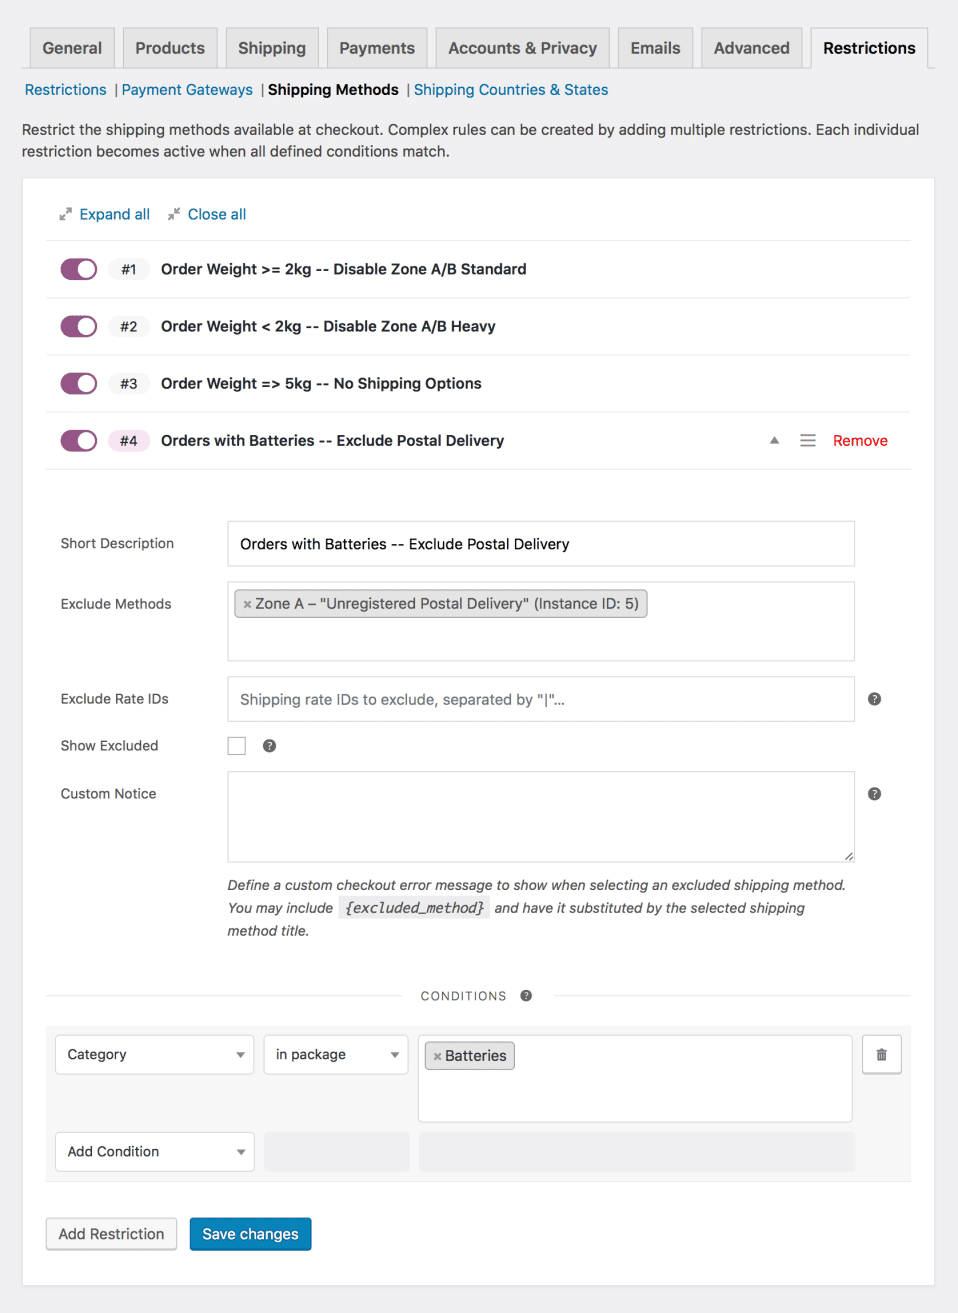Open the General settings tab
958x1313 pixels.
(x=72, y=48)
